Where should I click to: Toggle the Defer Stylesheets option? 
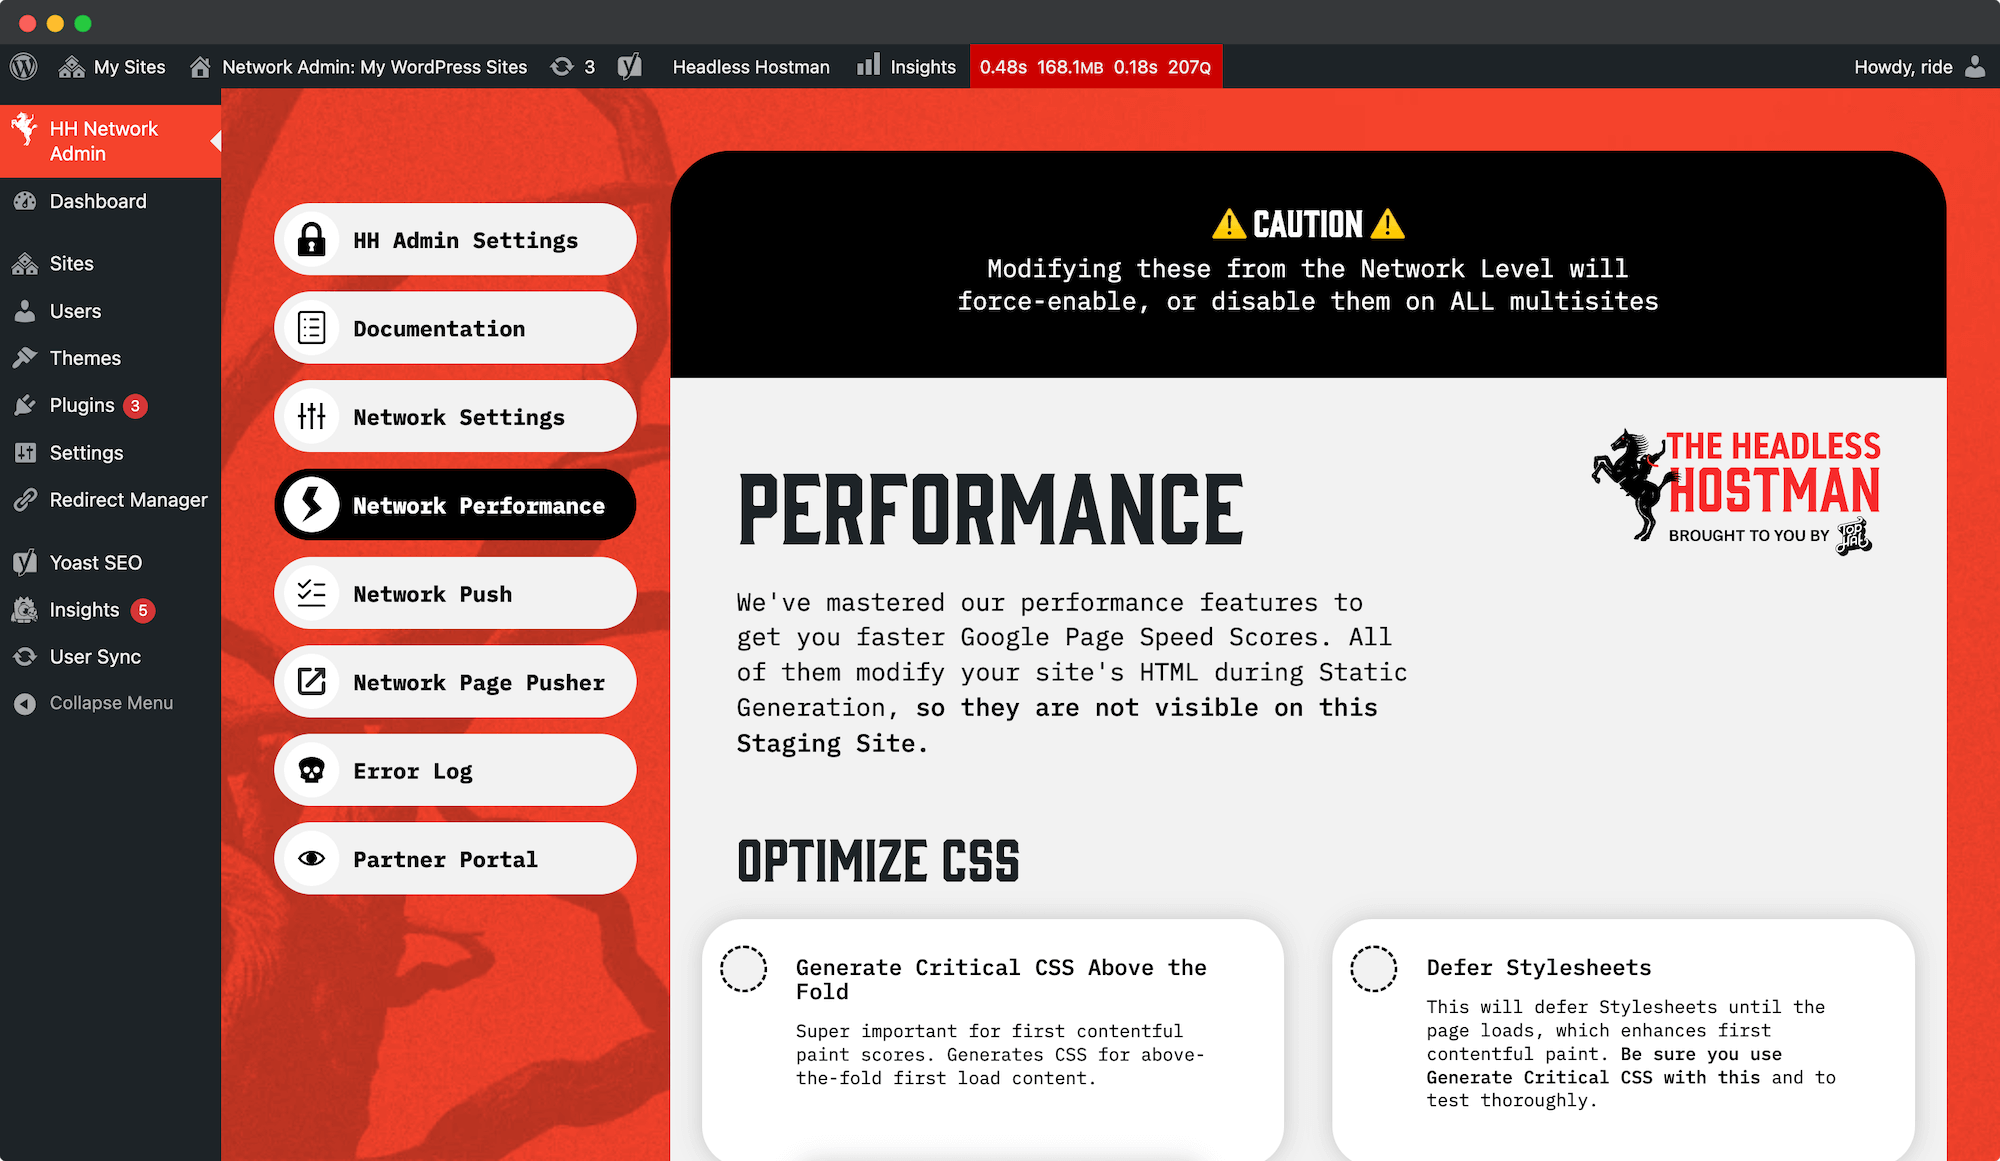(1373, 968)
